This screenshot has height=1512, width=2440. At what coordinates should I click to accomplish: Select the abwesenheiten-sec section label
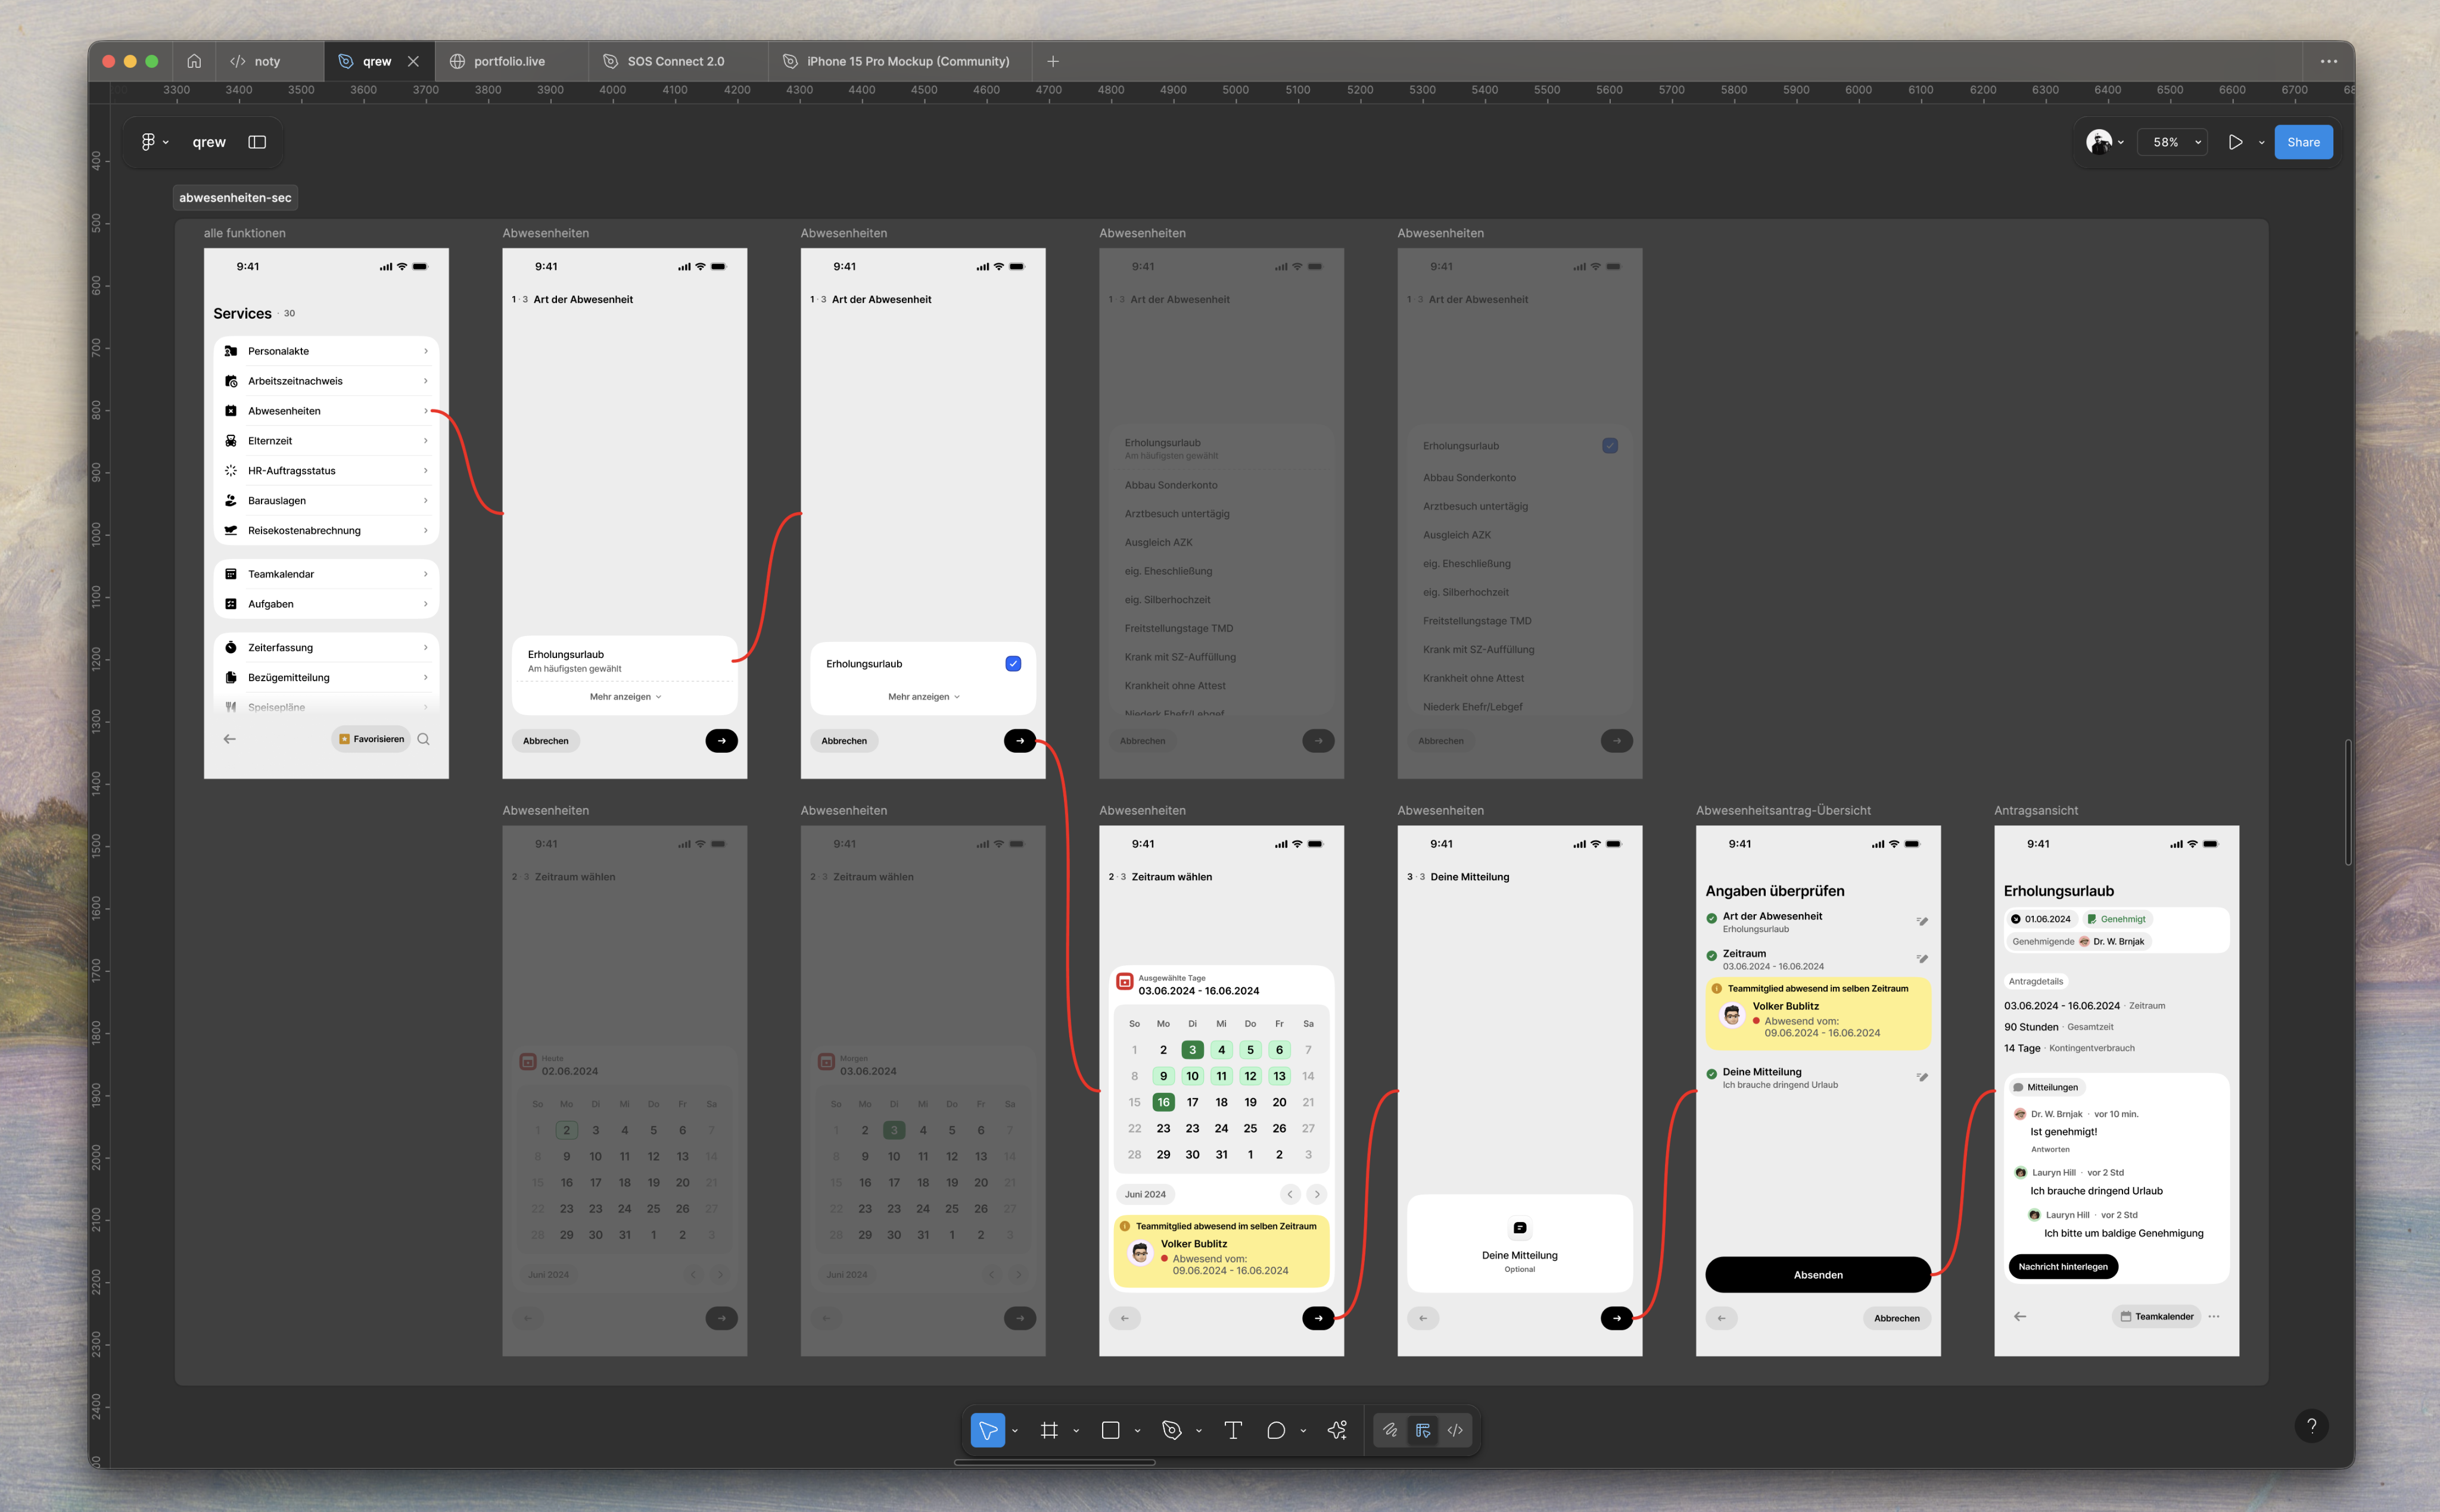click(x=235, y=198)
